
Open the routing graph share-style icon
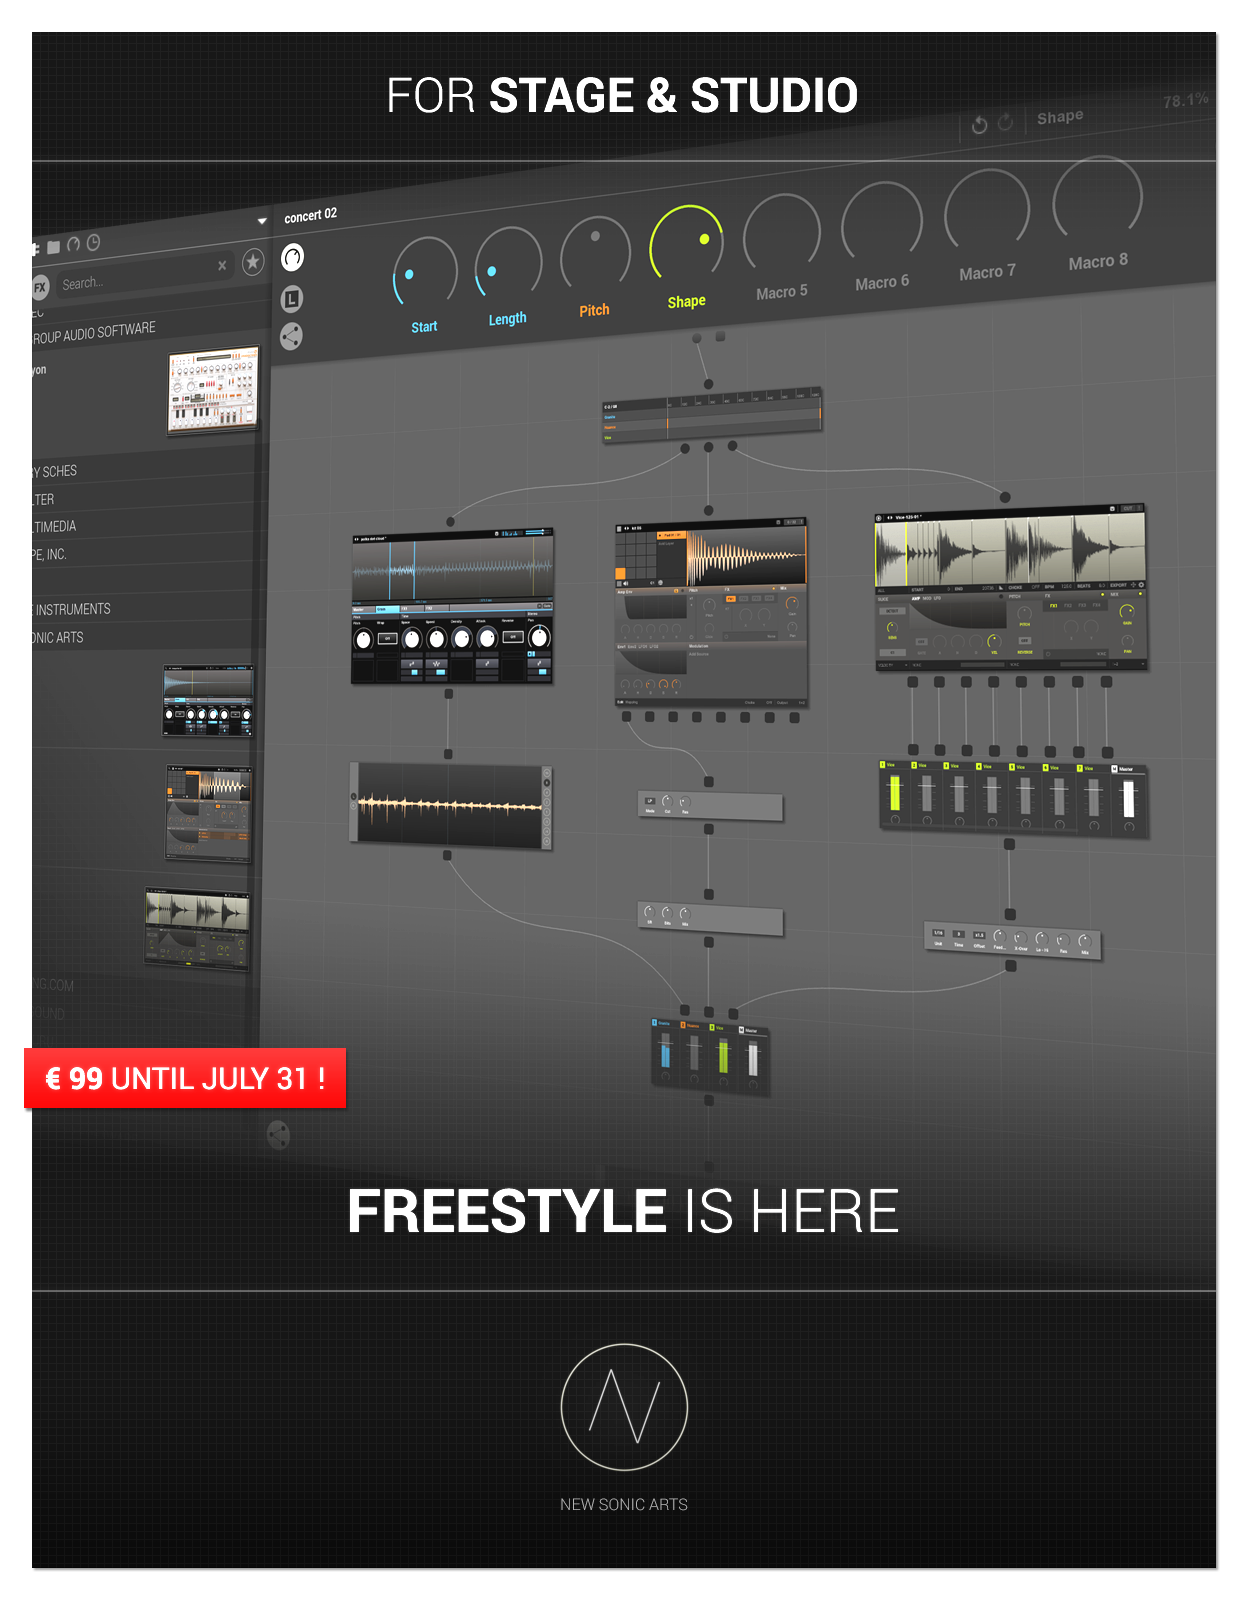coord(291,336)
